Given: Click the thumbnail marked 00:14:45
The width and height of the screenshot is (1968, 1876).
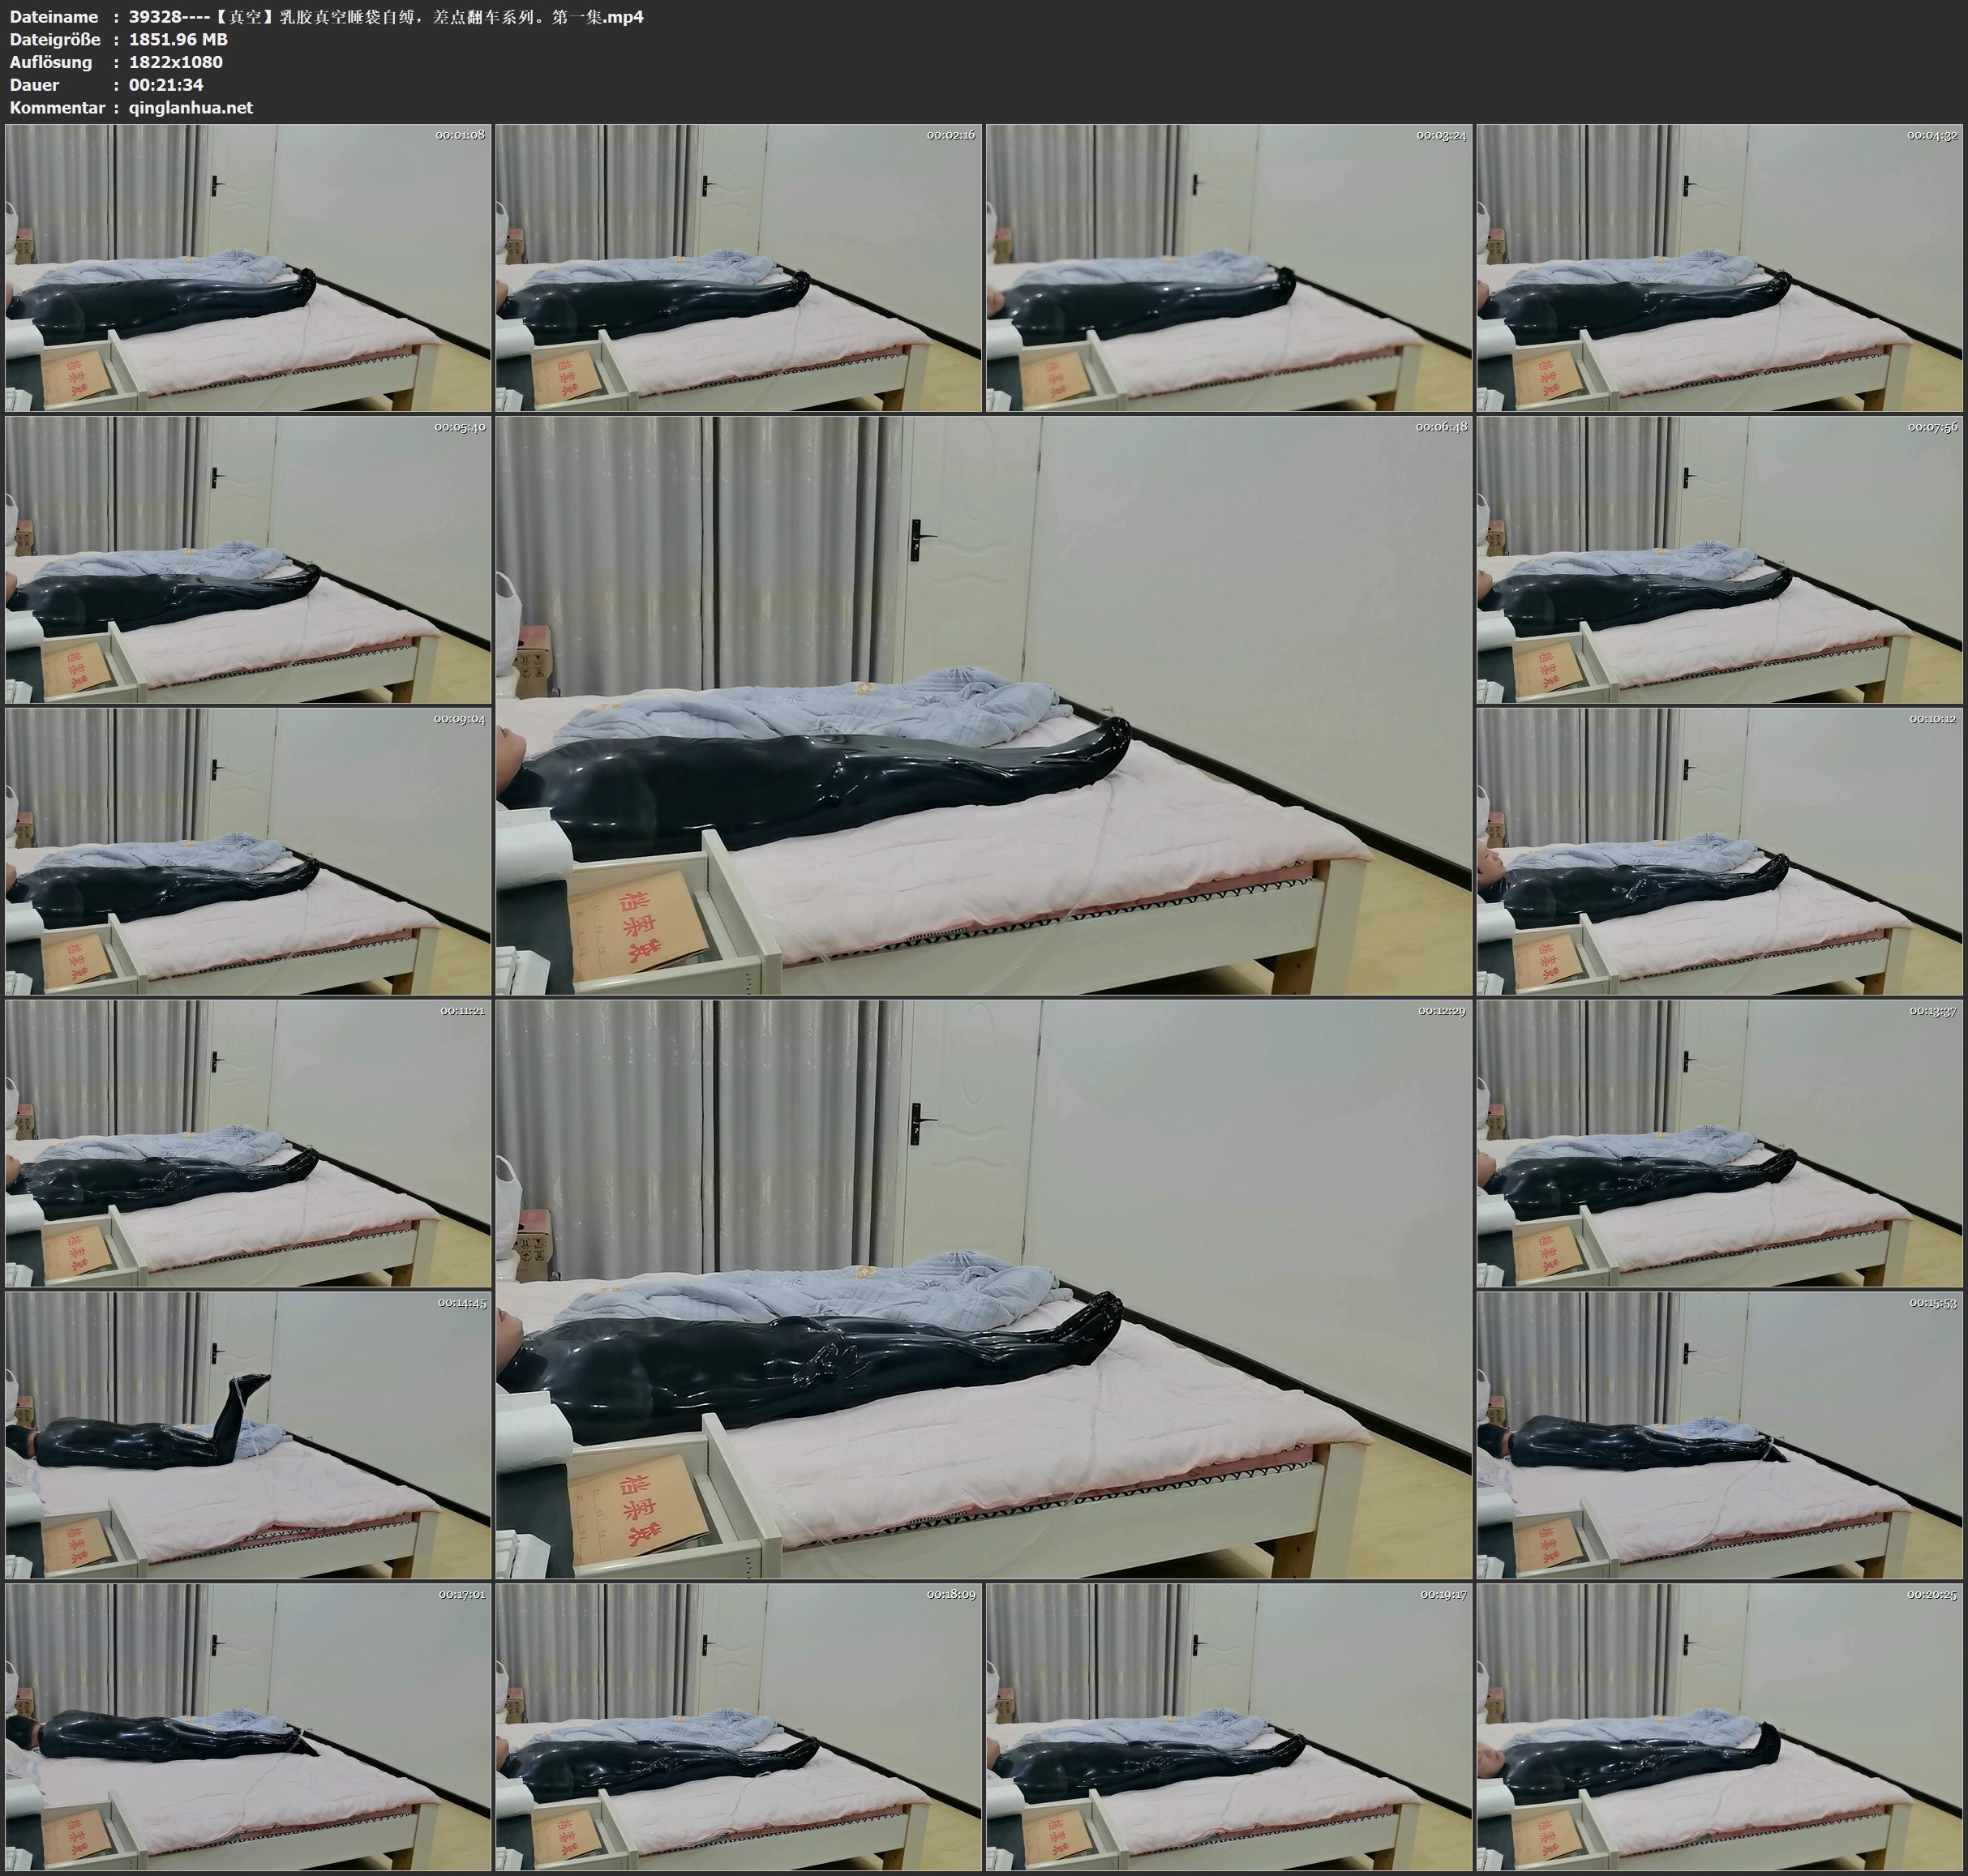Looking at the screenshot, I should coord(248,1435).
